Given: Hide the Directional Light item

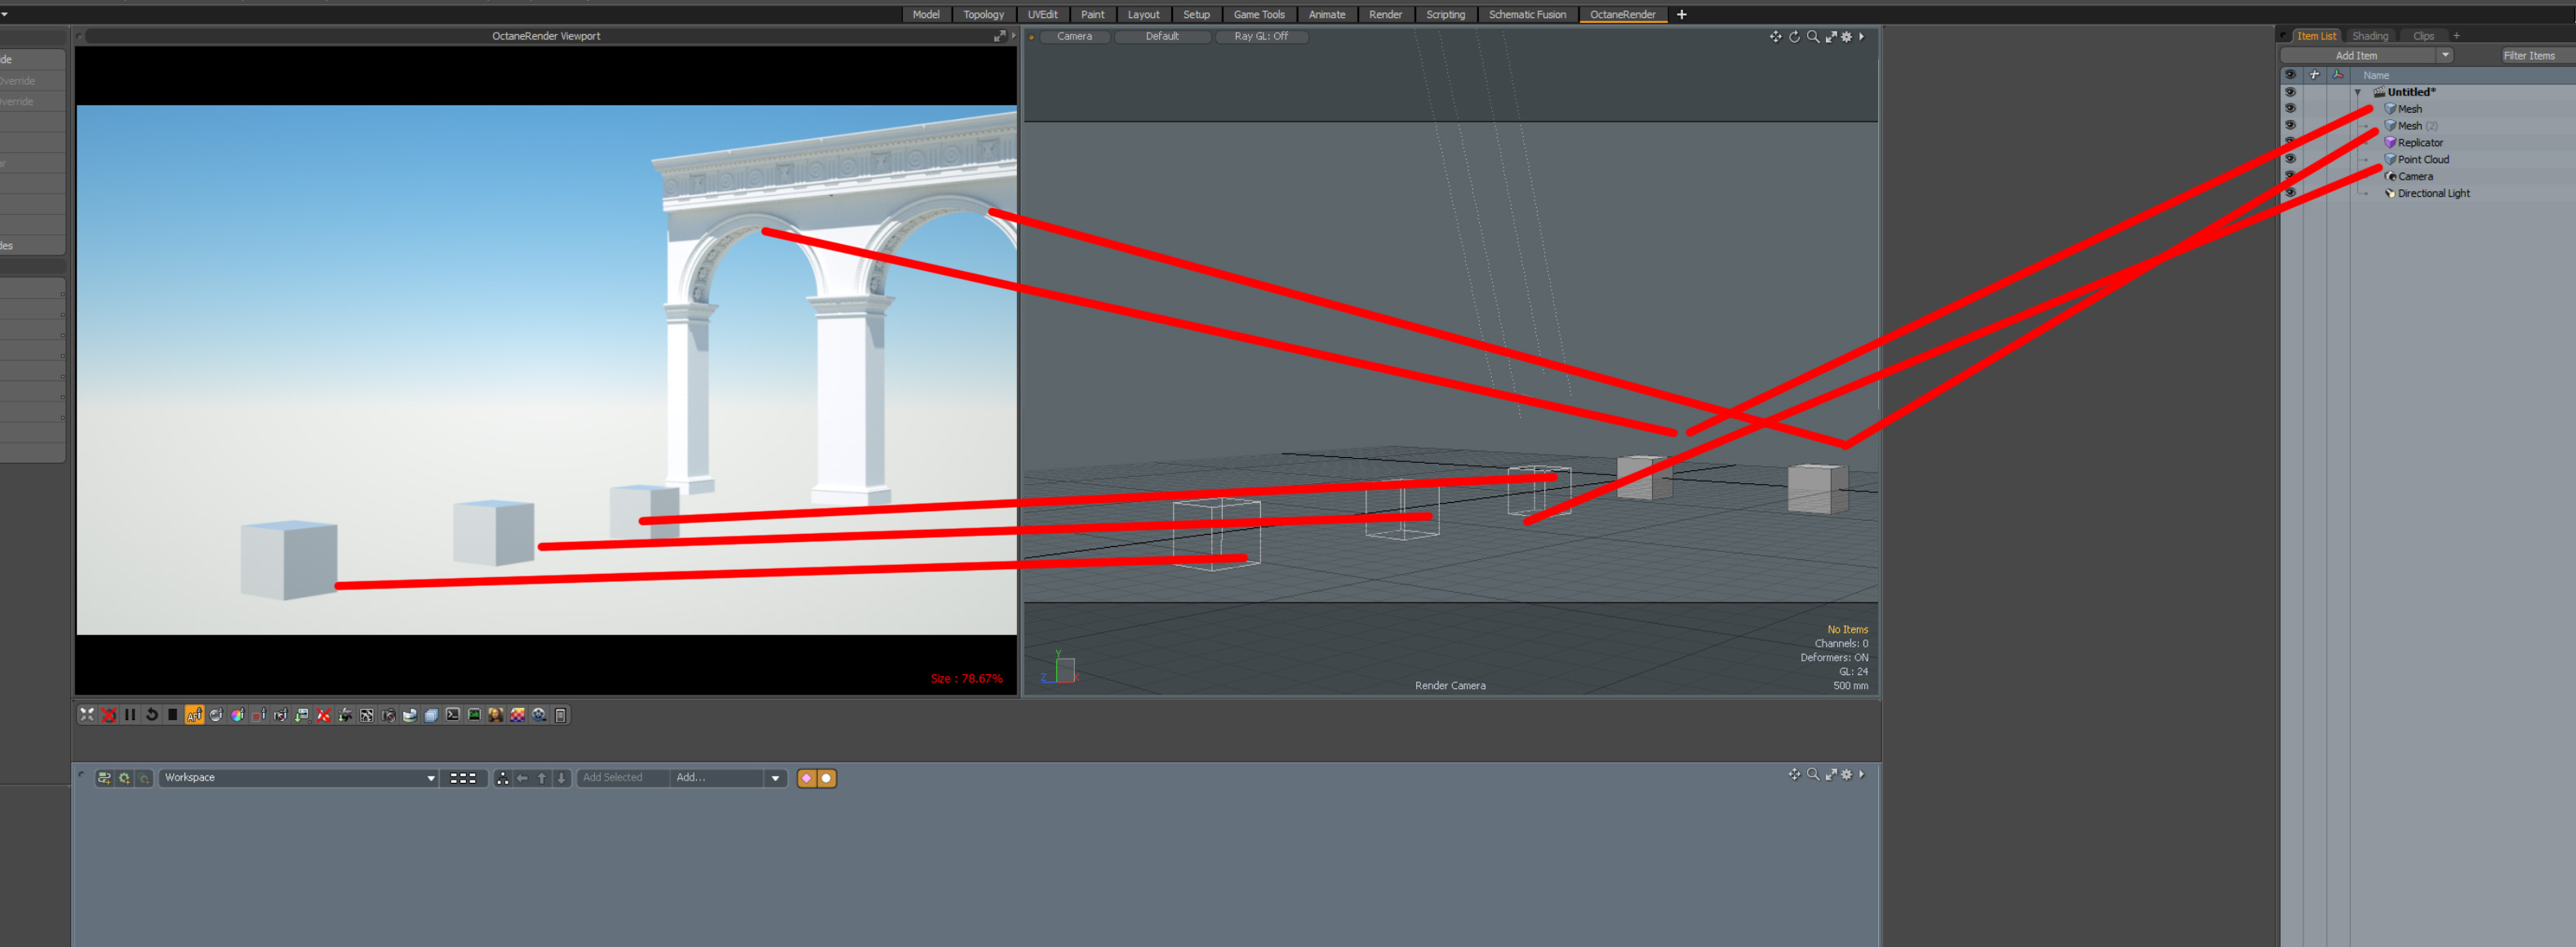Looking at the screenshot, I should [x=2290, y=193].
